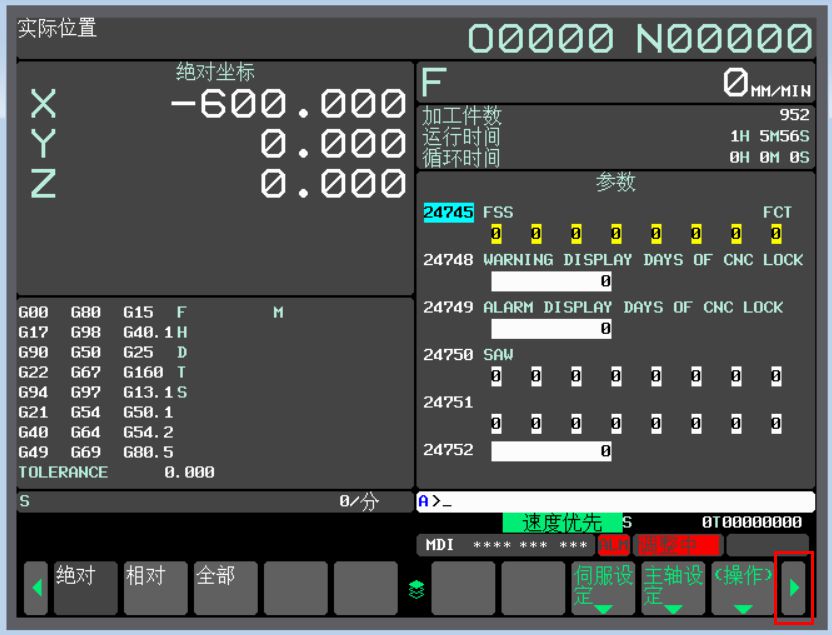Click the parameter 24748 warning days value field
Viewport: 832px width, 635px height.
pyautogui.click(x=552, y=282)
